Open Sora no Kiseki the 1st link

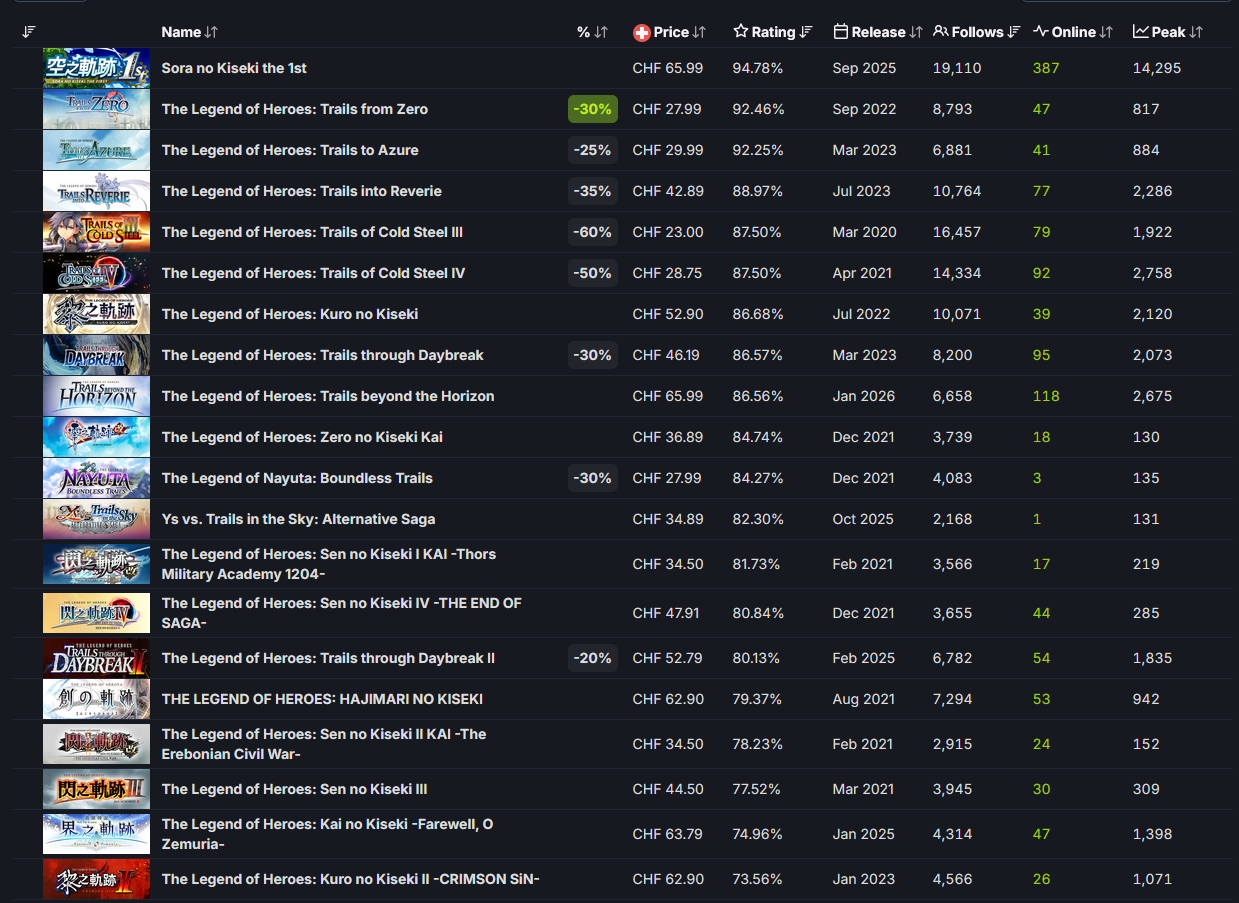click(x=234, y=68)
